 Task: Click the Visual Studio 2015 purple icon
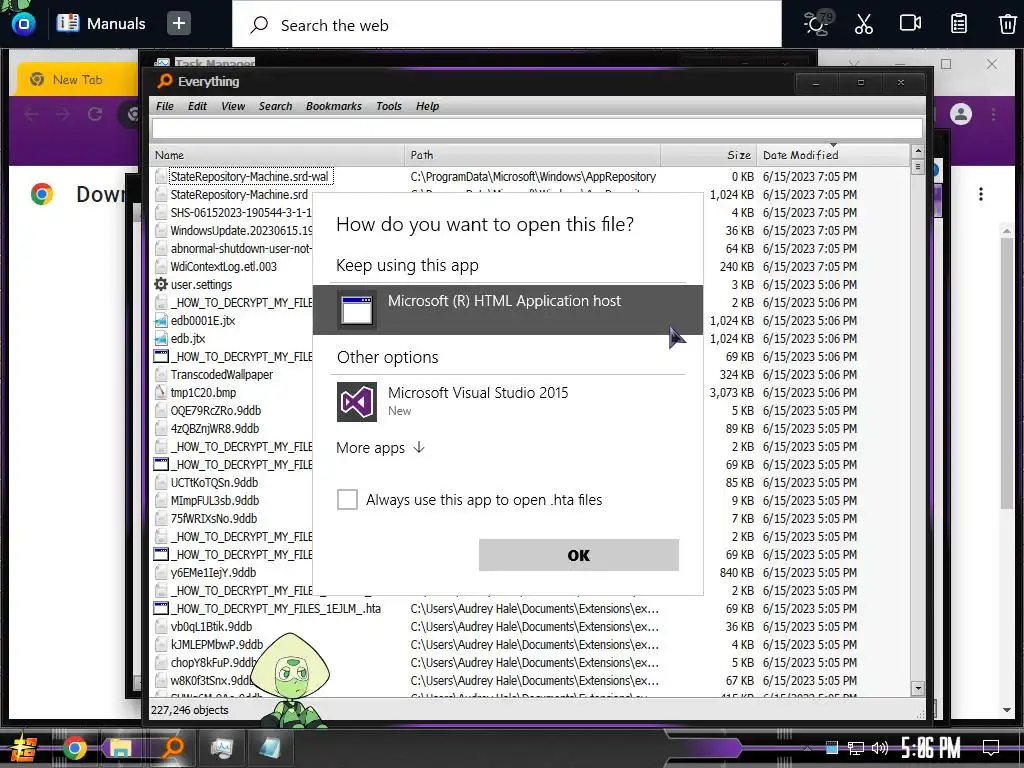(x=357, y=402)
